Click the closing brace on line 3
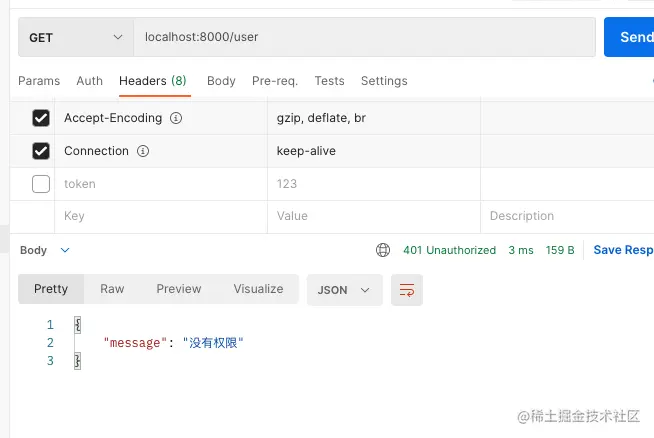This screenshot has width=654, height=438. tap(78, 361)
